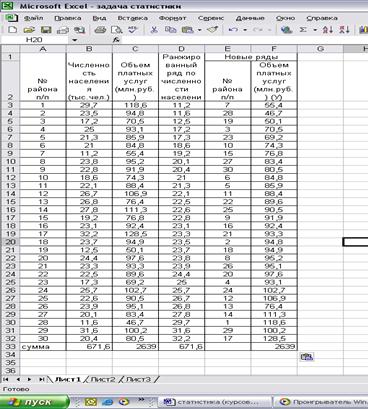Expand the Paste options dropdown arrow
Viewport: 368px width, 409px height.
point(199,30)
